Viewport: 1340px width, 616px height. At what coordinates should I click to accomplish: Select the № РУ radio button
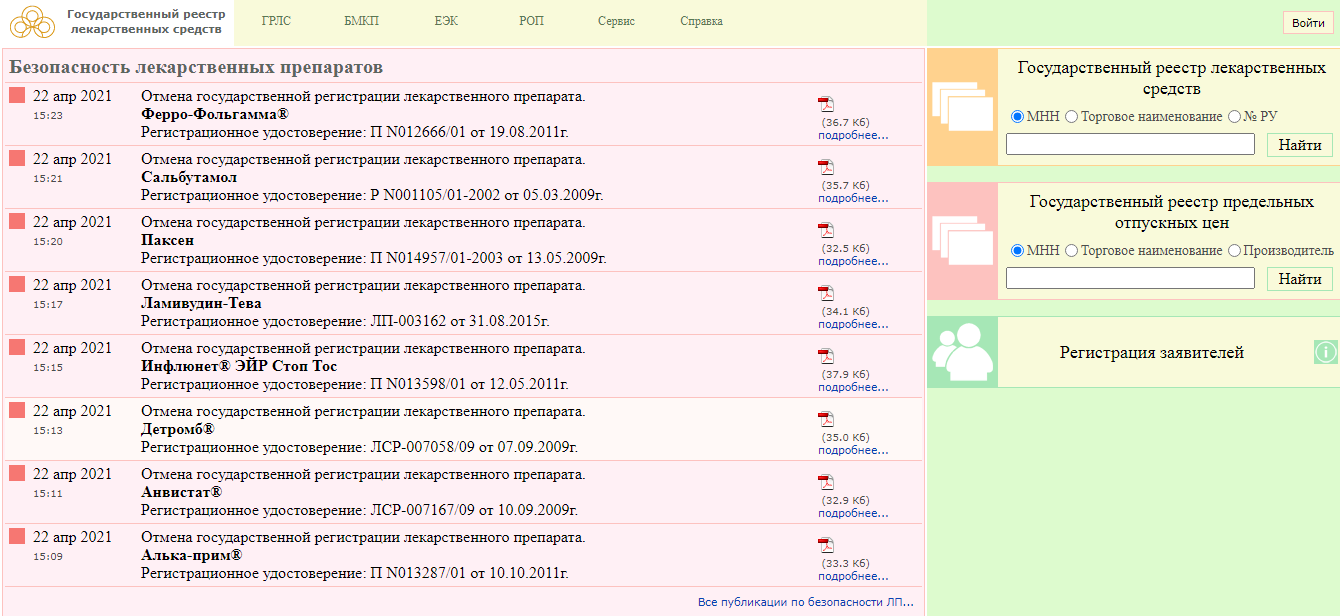point(1234,117)
